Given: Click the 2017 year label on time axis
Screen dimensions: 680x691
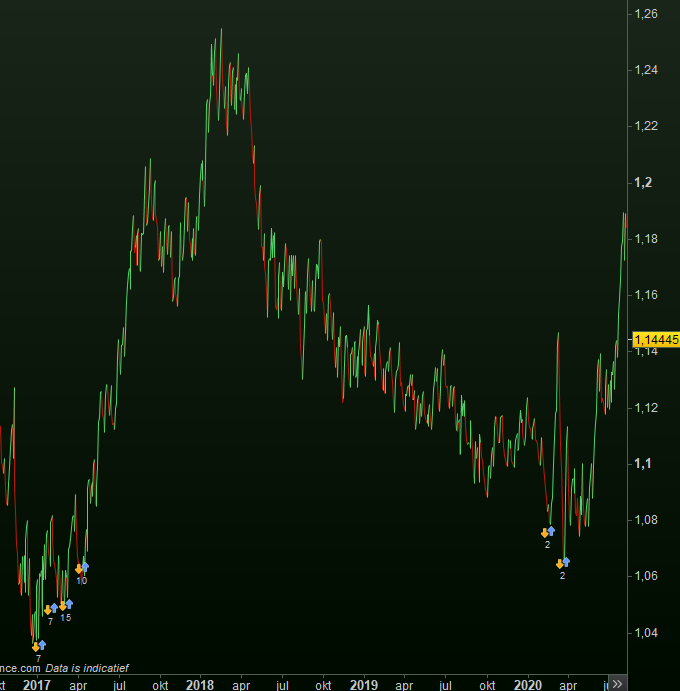Looking at the screenshot, I should coord(36,685).
